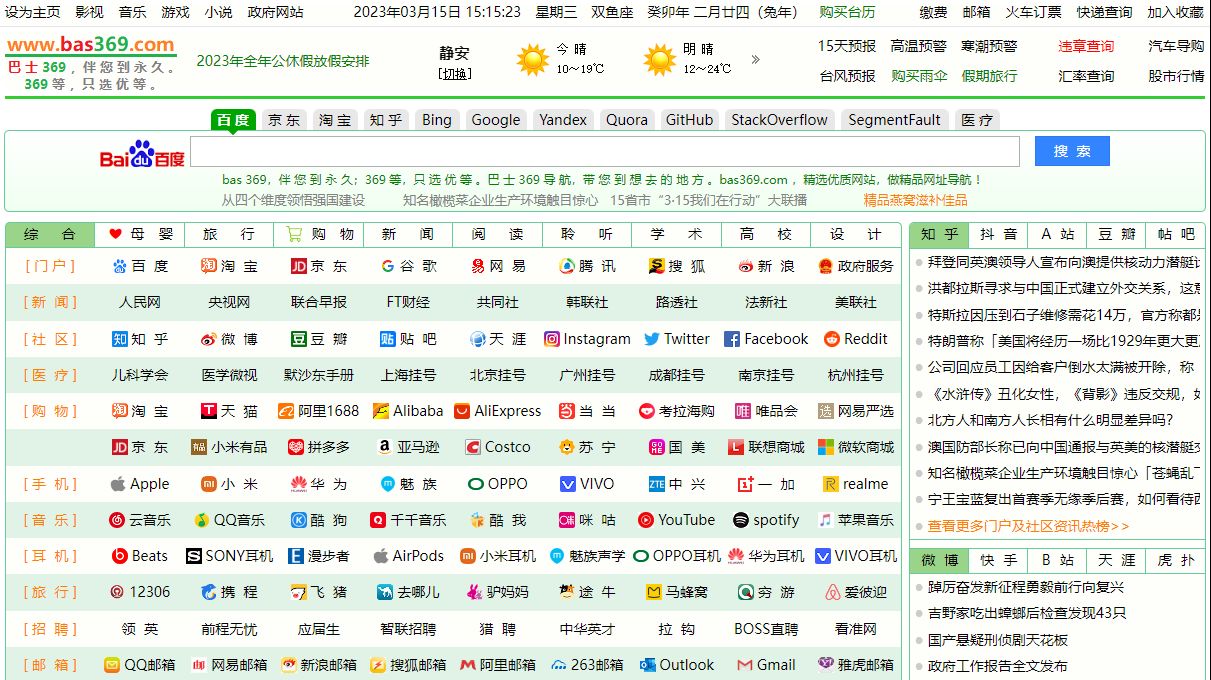Select the Yandex search tab
This screenshot has width=1211, height=680.
(563, 120)
